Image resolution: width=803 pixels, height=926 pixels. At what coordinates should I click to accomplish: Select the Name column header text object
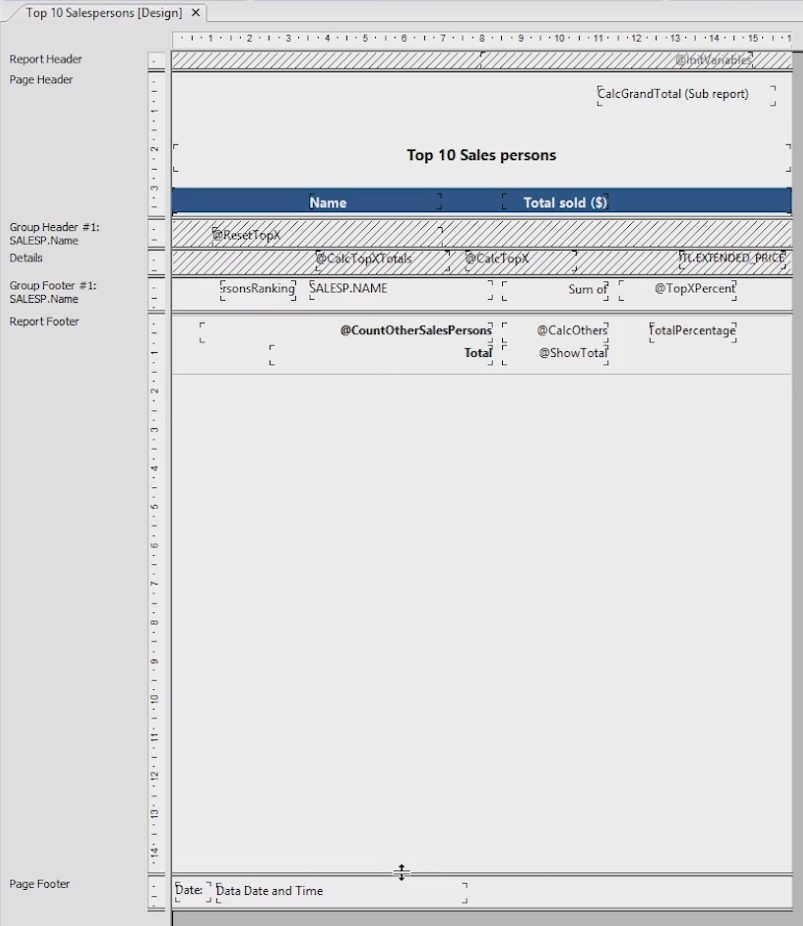tap(328, 202)
